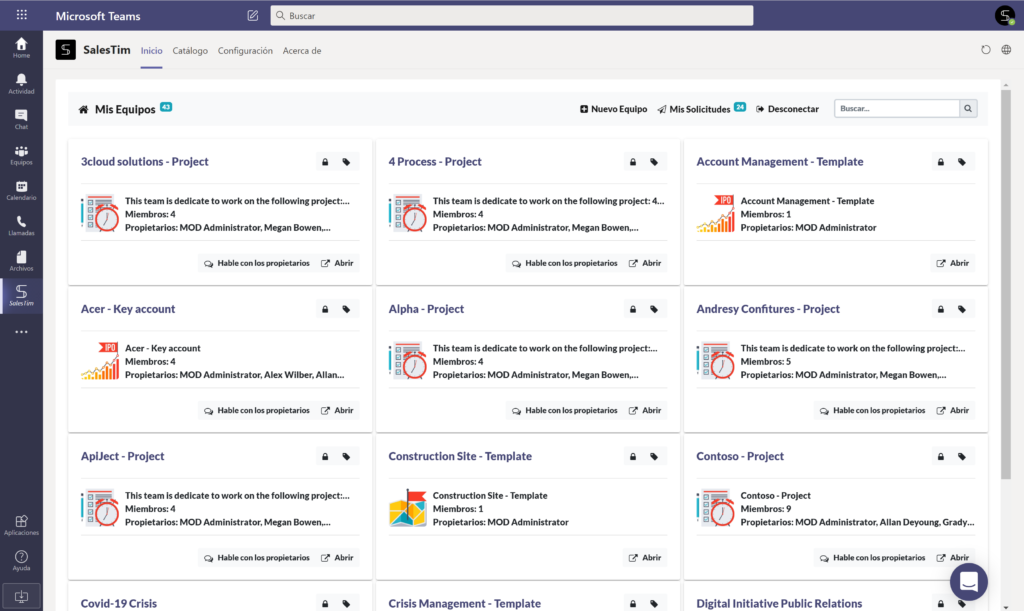Image resolution: width=1024 pixels, height=611 pixels.
Task: Open the app launcher waffle icon
Action: 22,14
